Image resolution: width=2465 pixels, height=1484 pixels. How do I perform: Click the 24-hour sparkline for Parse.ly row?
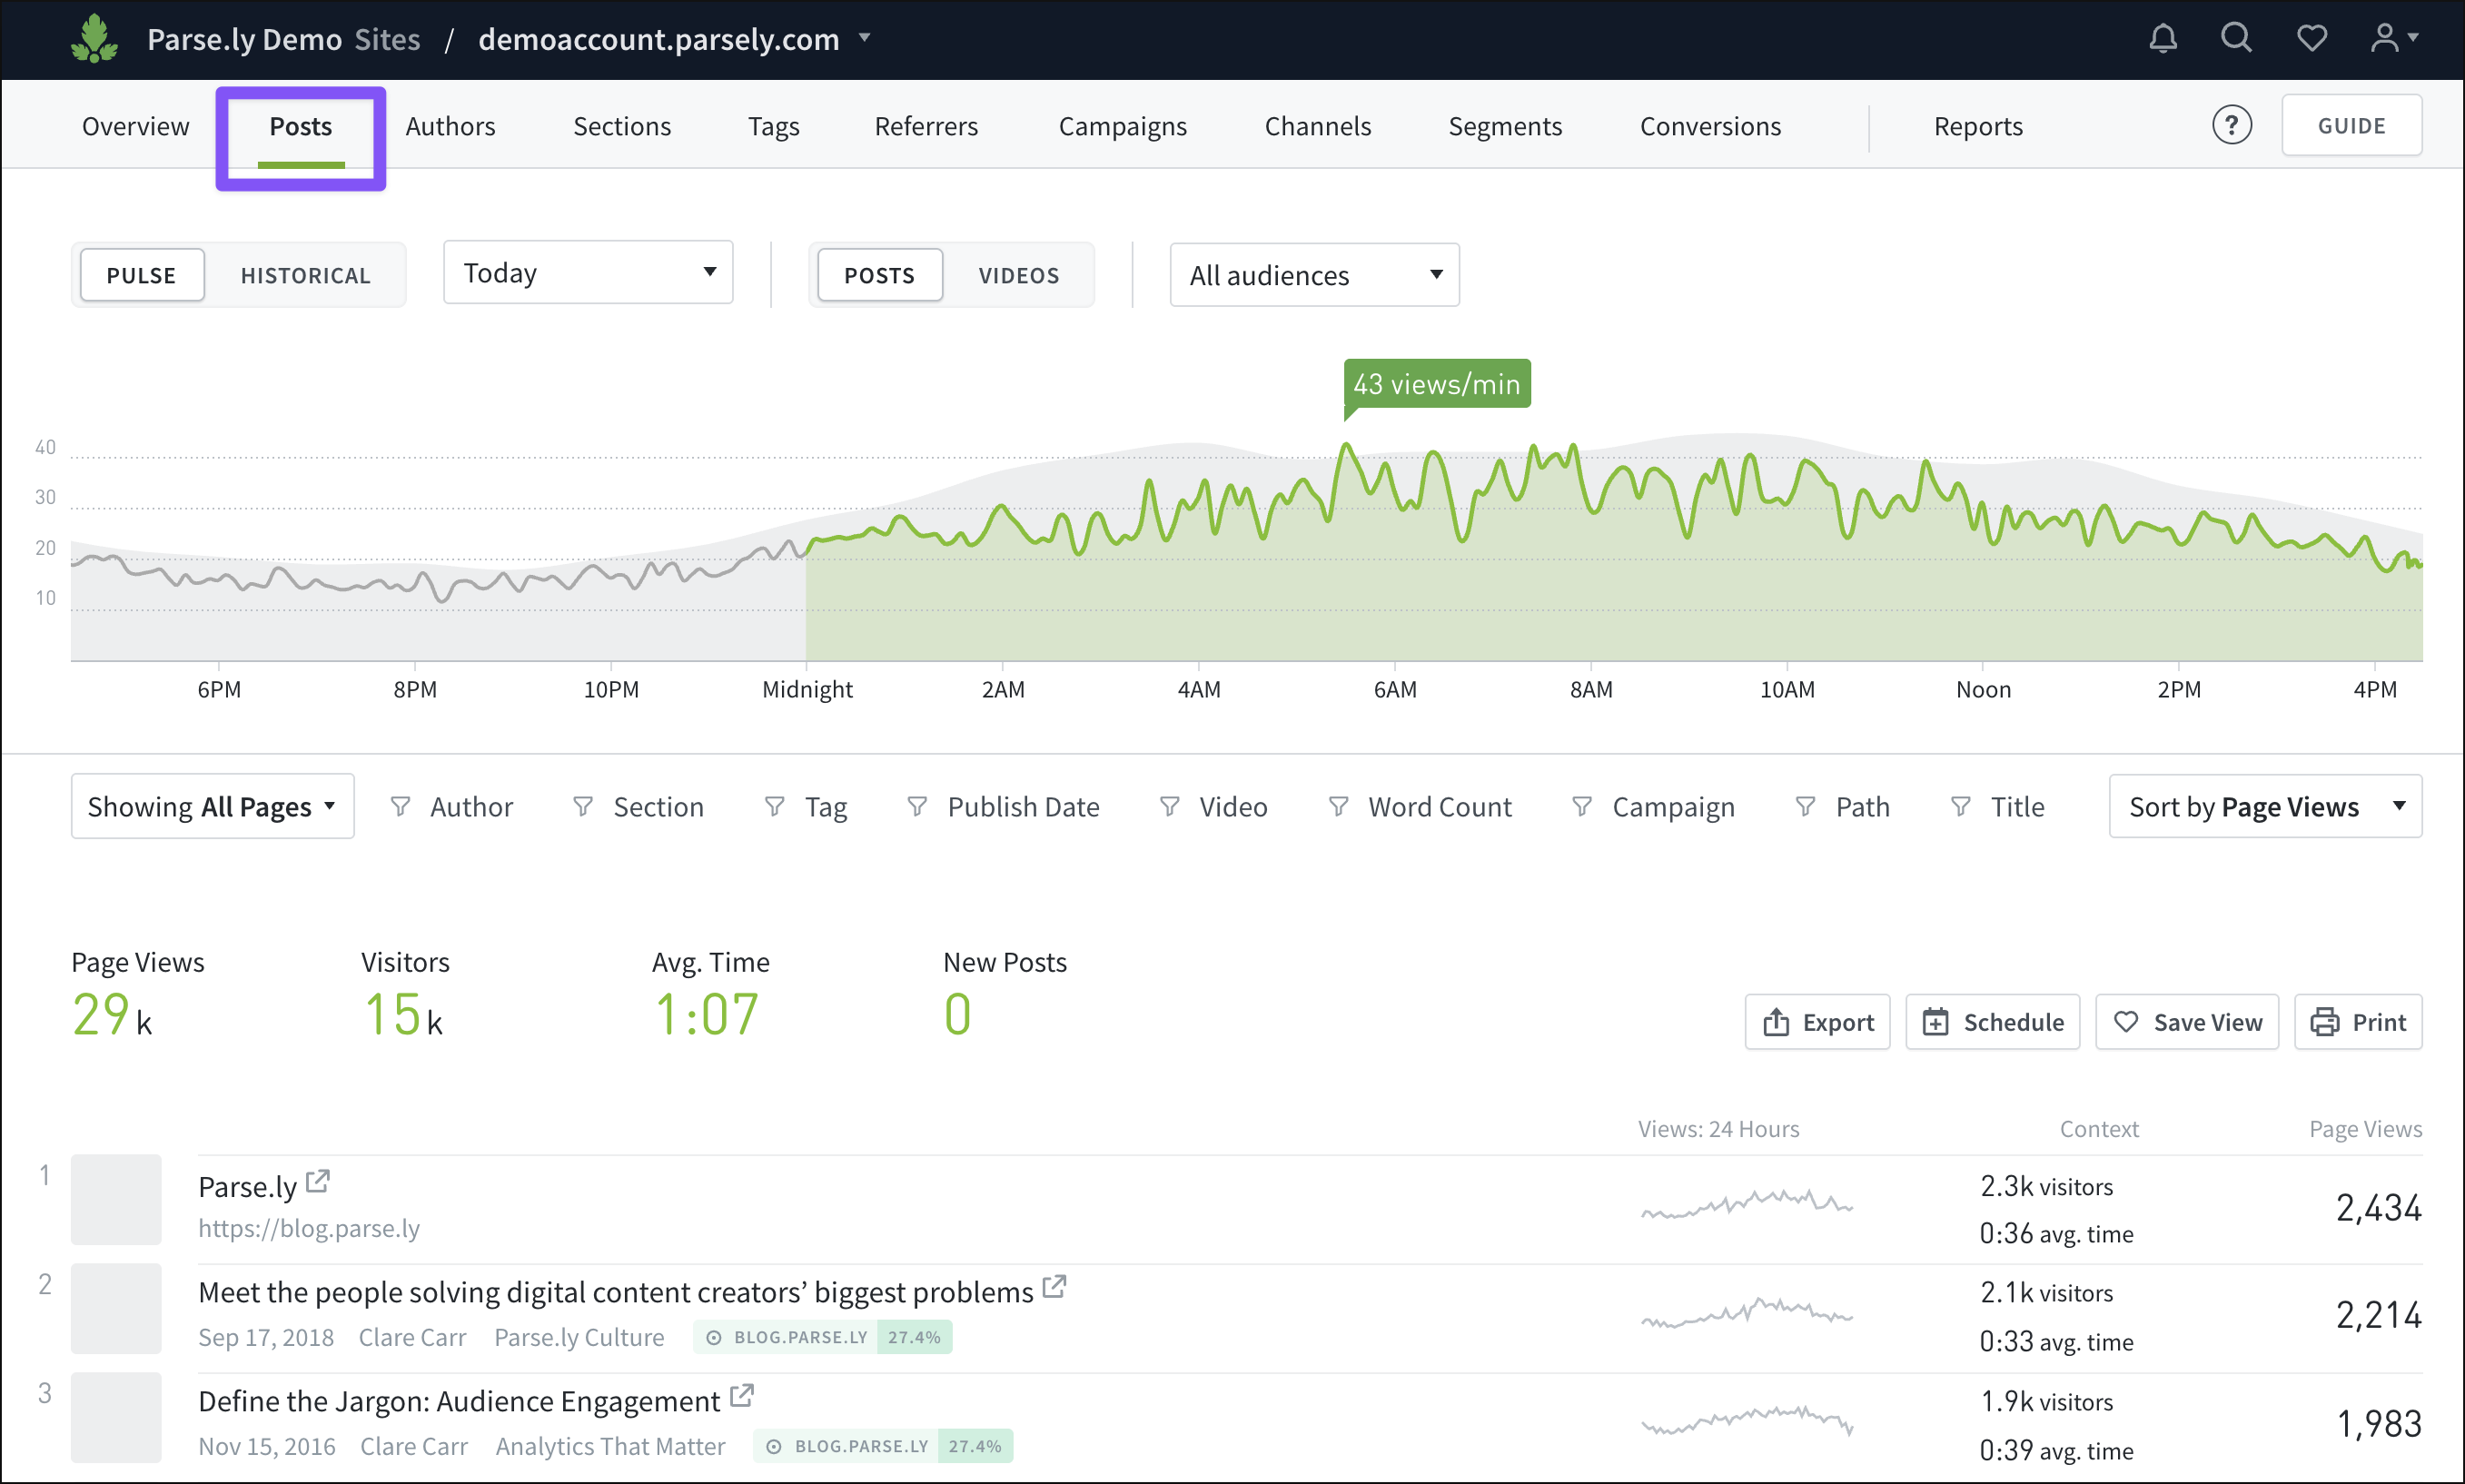click(1747, 1204)
